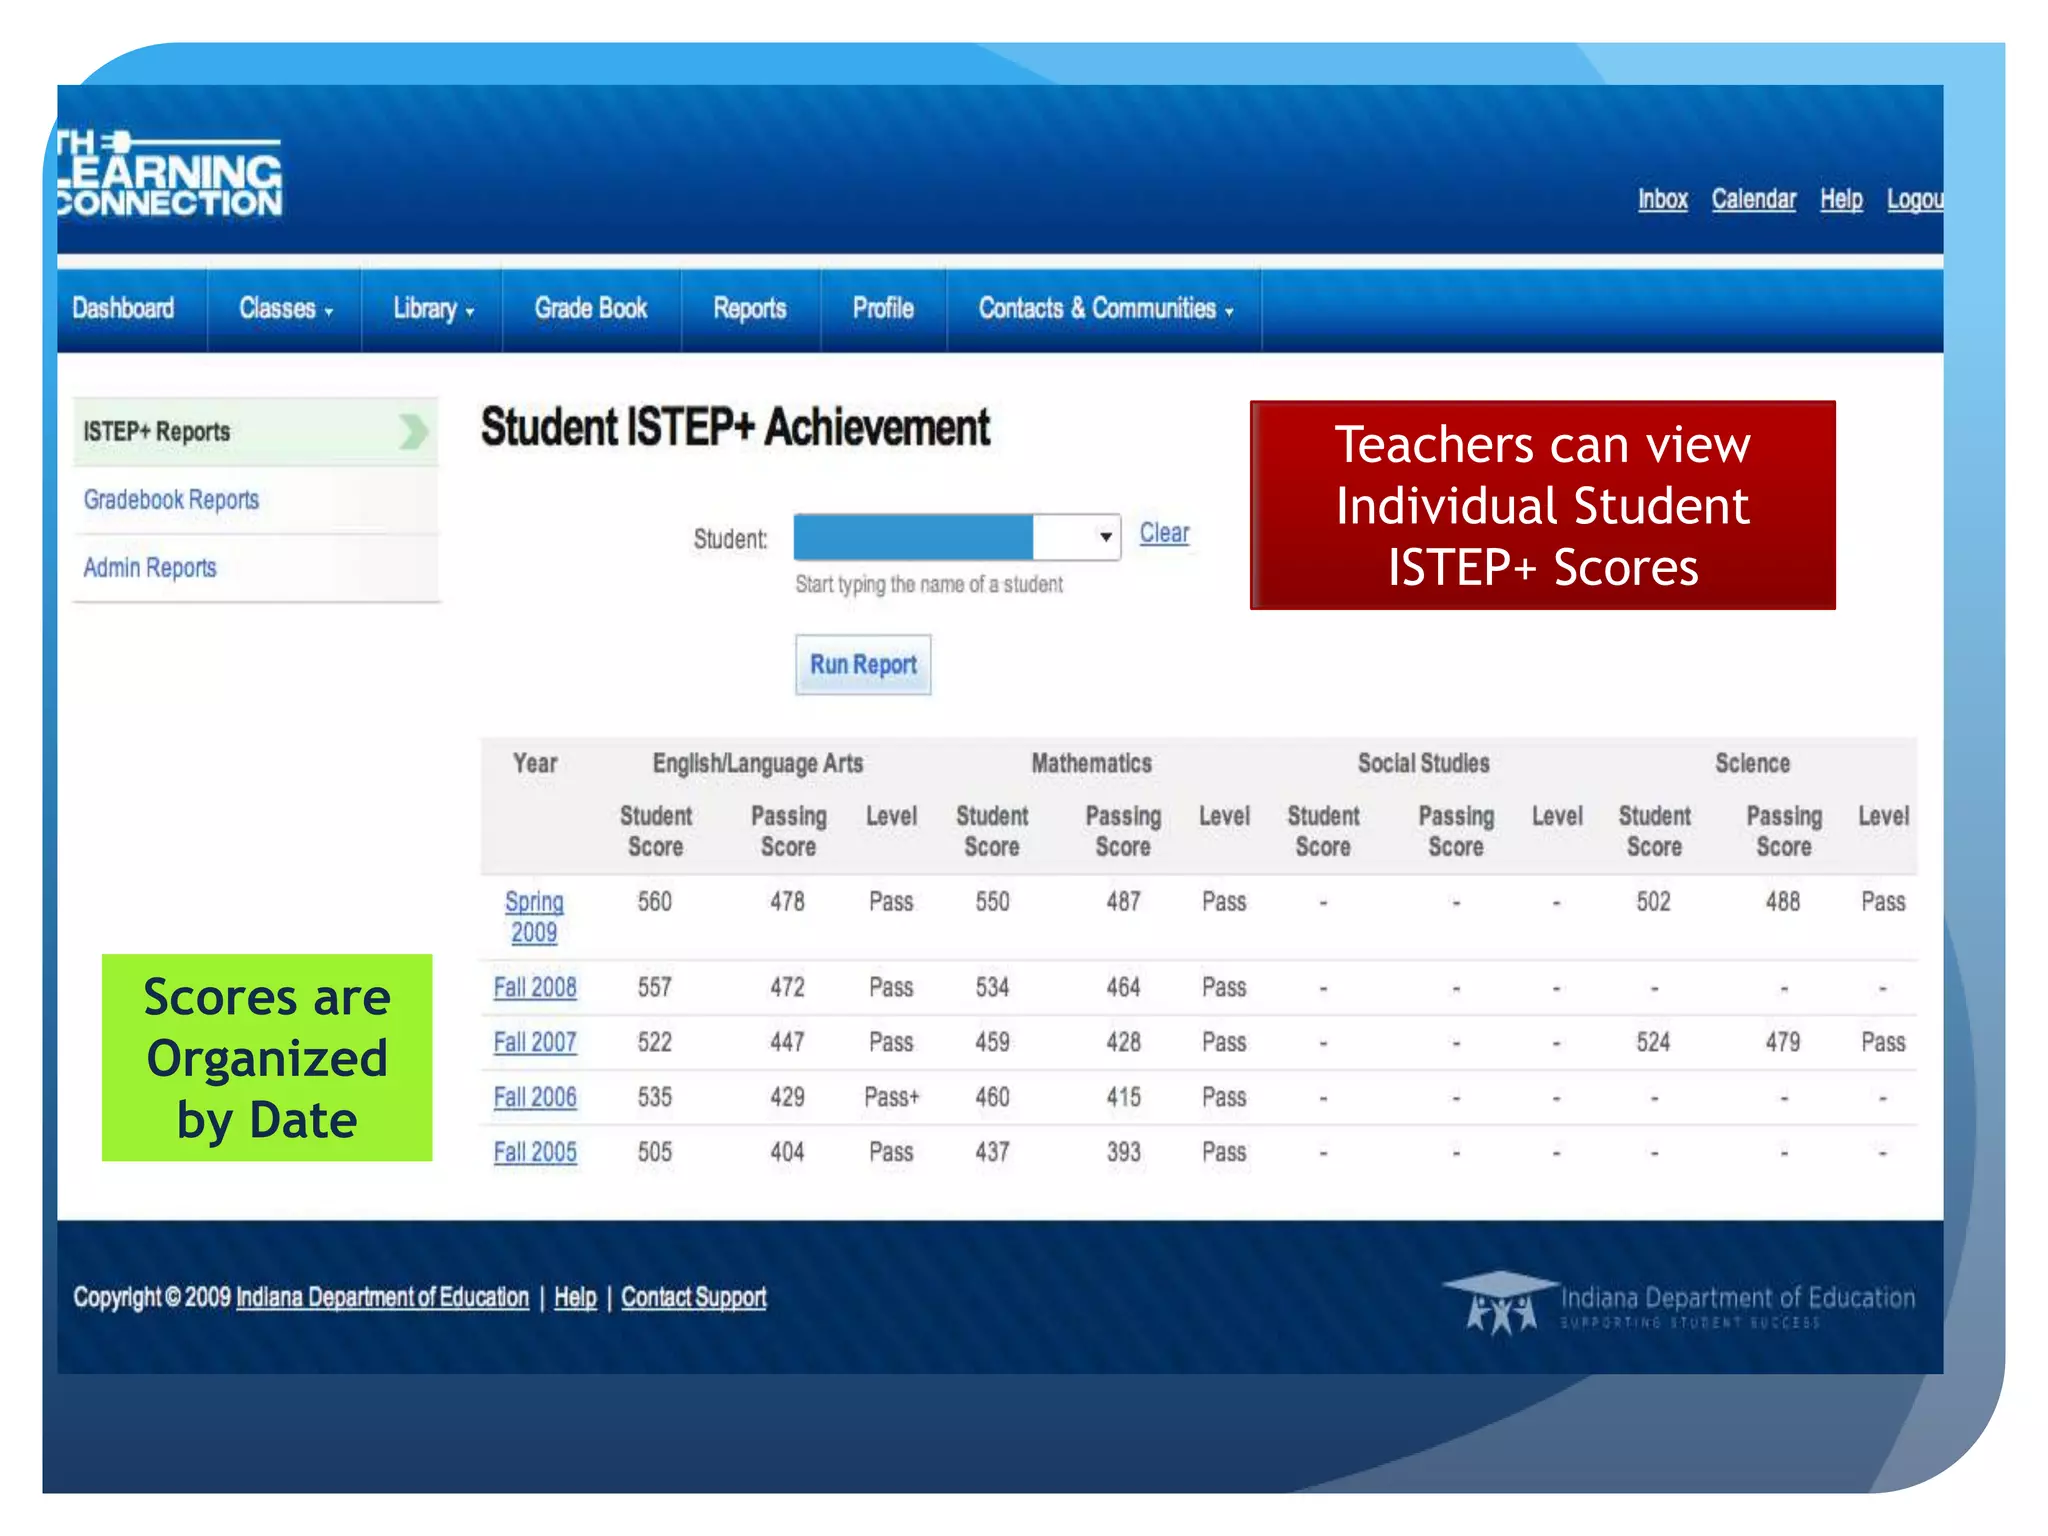The height and width of the screenshot is (1536, 2048).
Task: Open the Student dropdown arrow
Action: tap(1104, 537)
